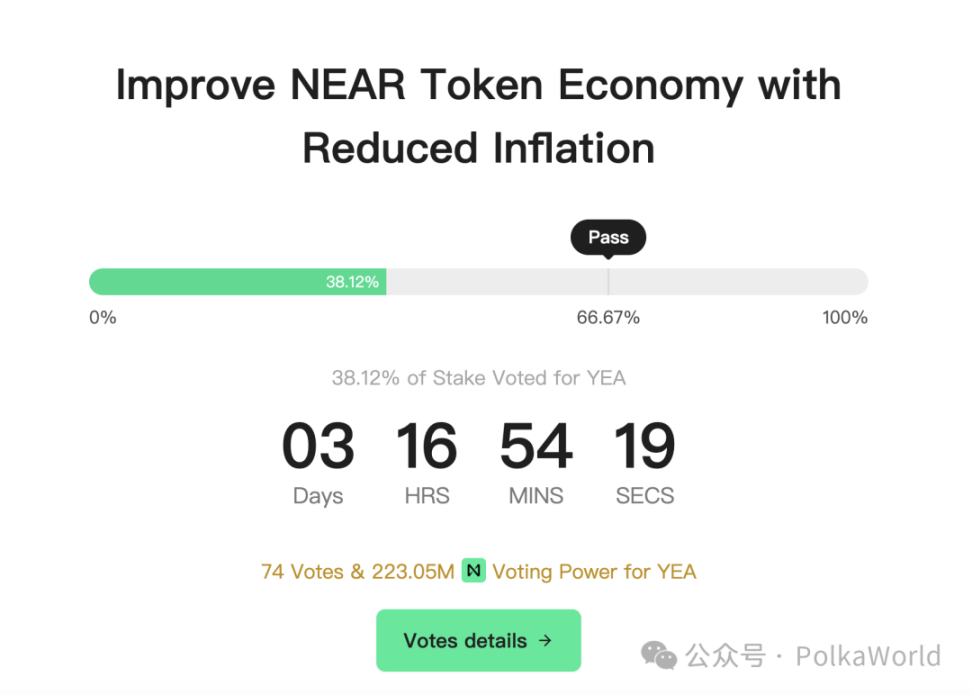Click the Pass badge above the progress bar
The width and height of the screenshot is (972, 695).
(x=608, y=237)
